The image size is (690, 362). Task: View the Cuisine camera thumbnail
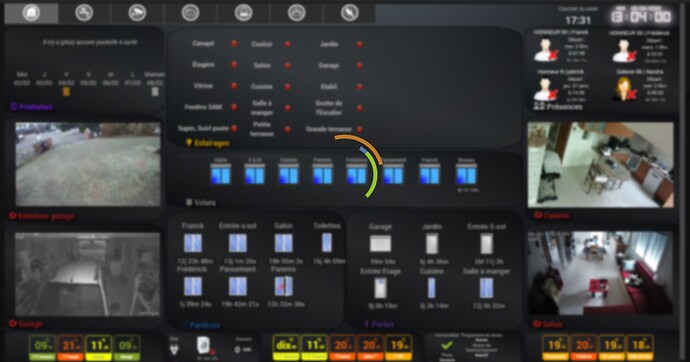pos(601,165)
